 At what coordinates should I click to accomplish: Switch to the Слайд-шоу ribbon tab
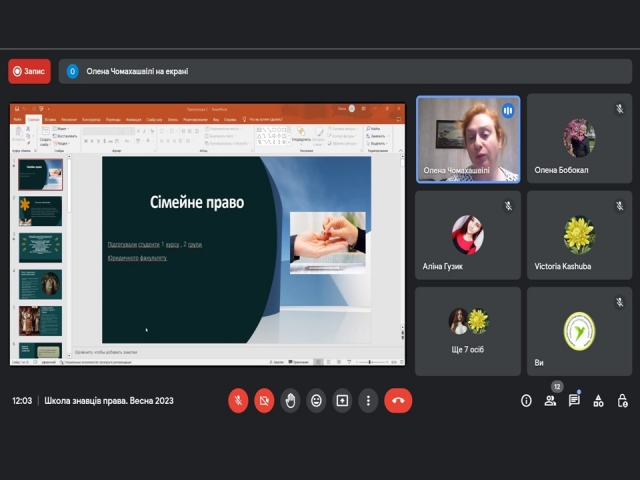click(x=154, y=120)
